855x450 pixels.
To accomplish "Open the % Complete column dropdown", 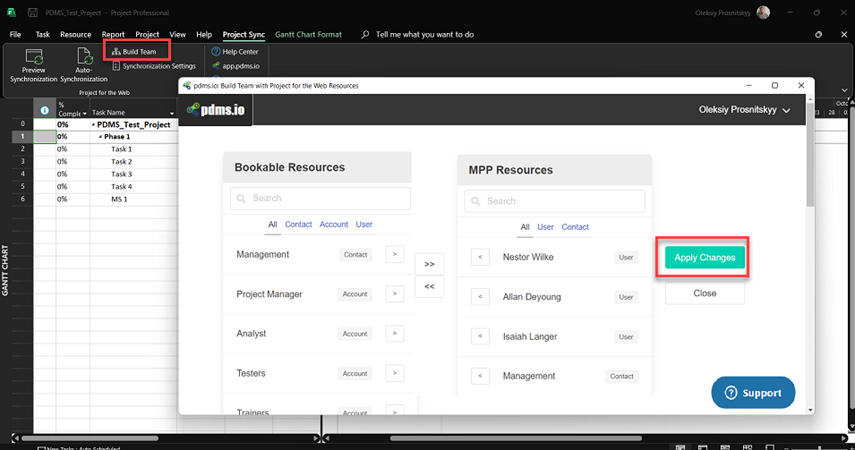I will (x=85, y=113).
